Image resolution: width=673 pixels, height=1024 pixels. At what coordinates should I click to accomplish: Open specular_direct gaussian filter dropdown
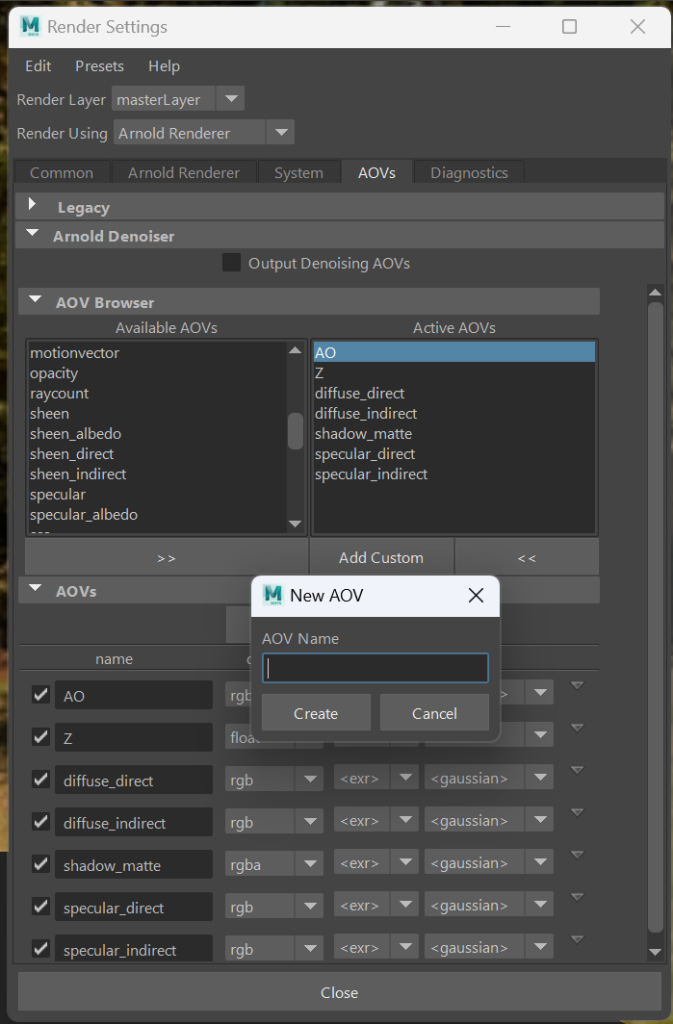coord(489,905)
